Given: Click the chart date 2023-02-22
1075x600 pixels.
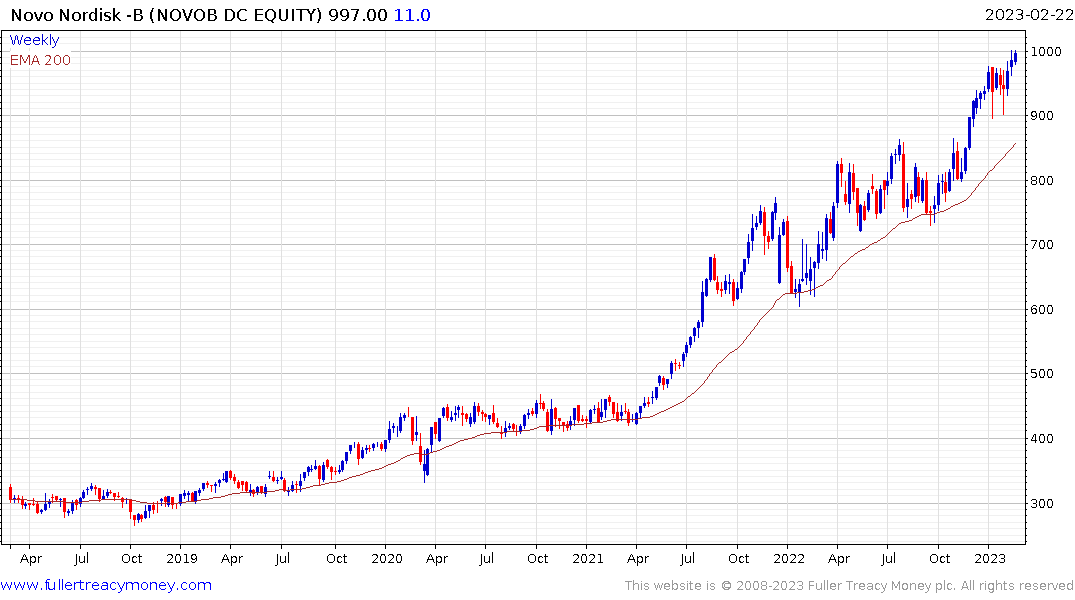Looking at the screenshot, I should [x=1028, y=15].
